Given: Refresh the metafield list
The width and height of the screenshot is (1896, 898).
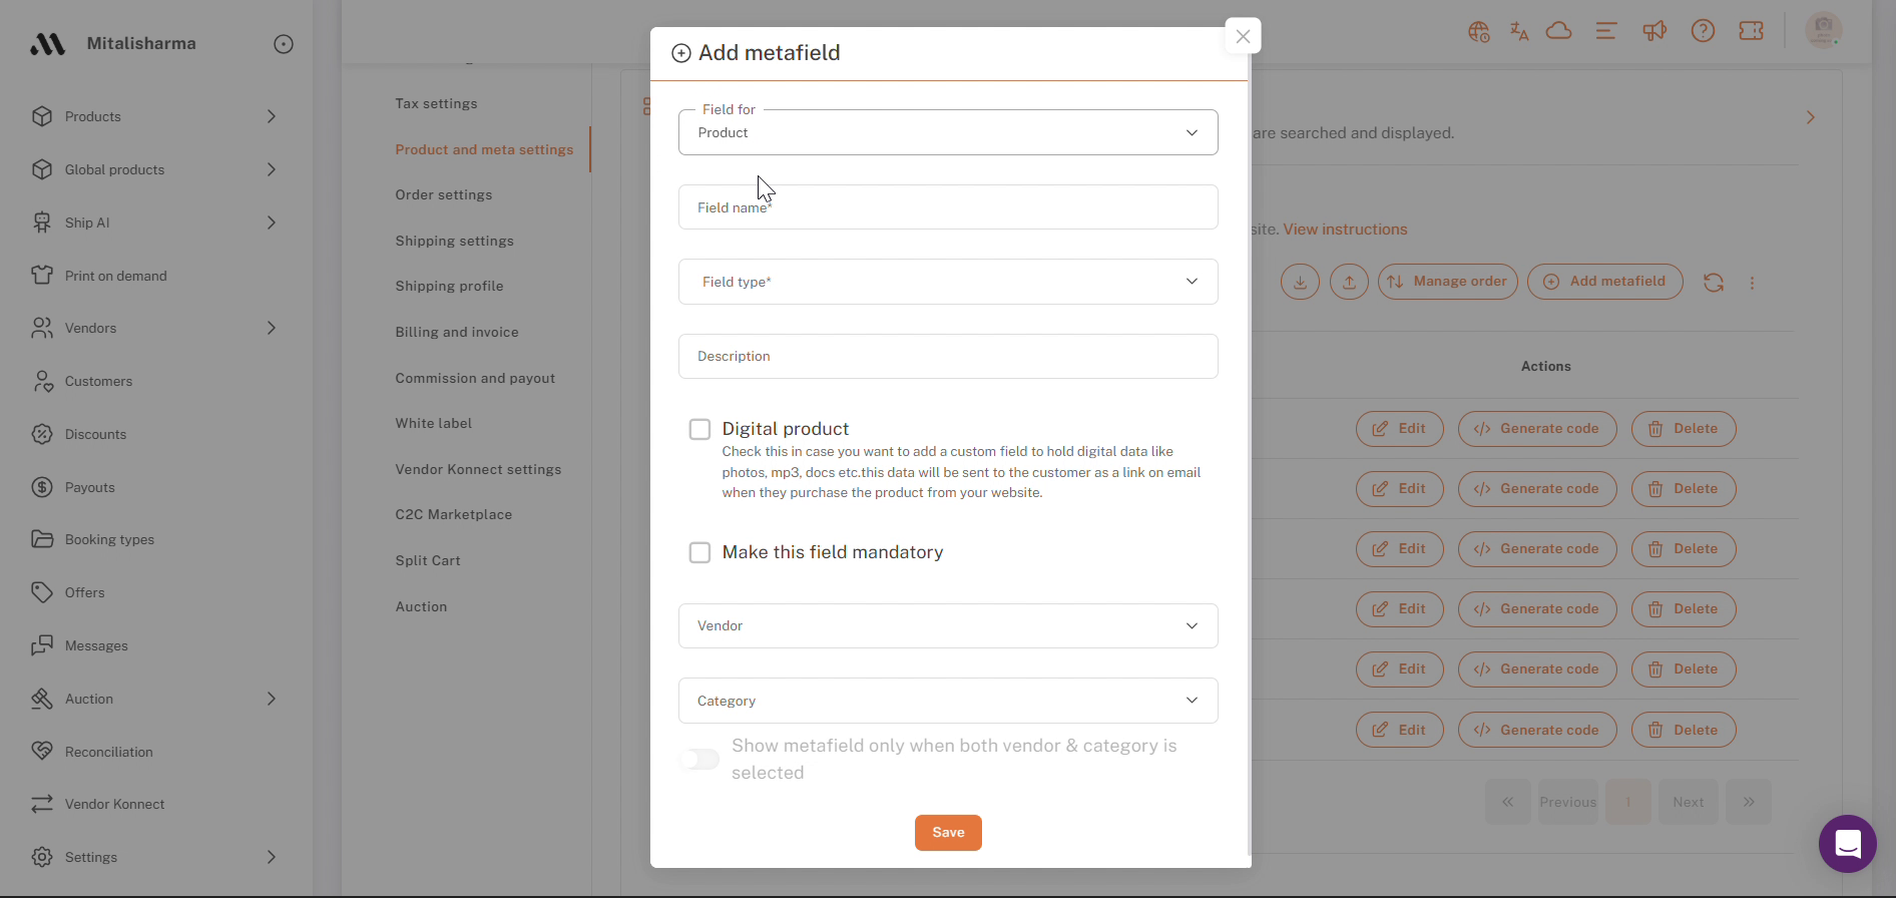Looking at the screenshot, I should point(1714,283).
